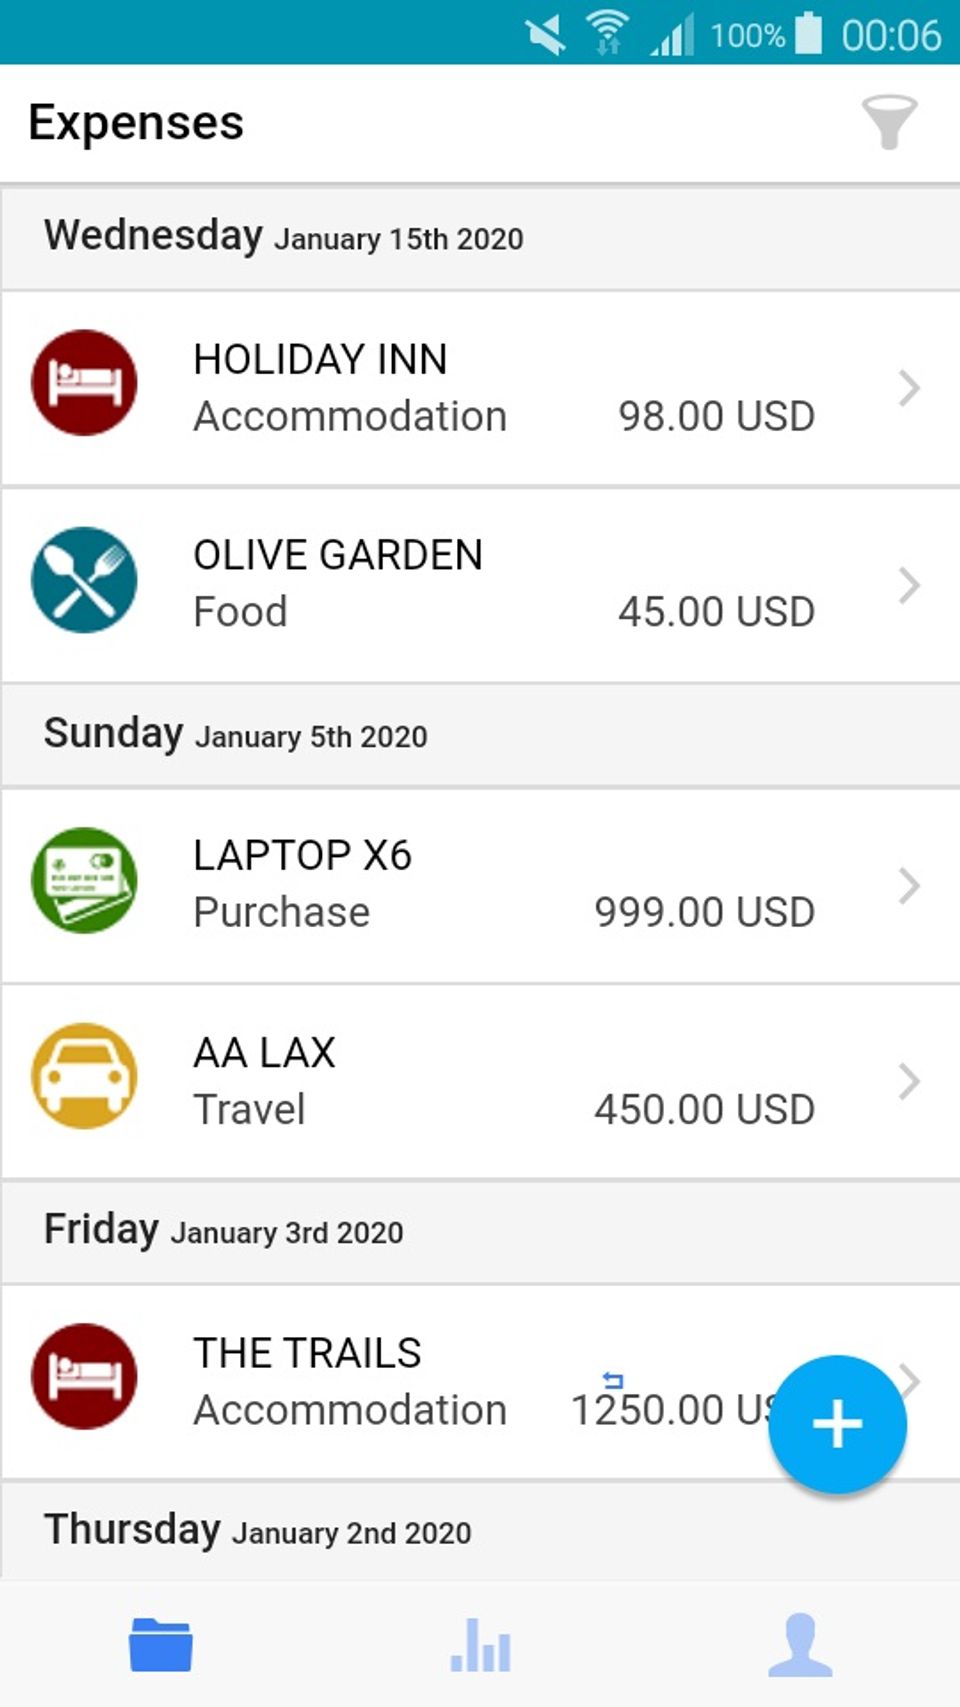
Task: Tap the Laptop X6 purchase card icon
Action: coord(84,880)
